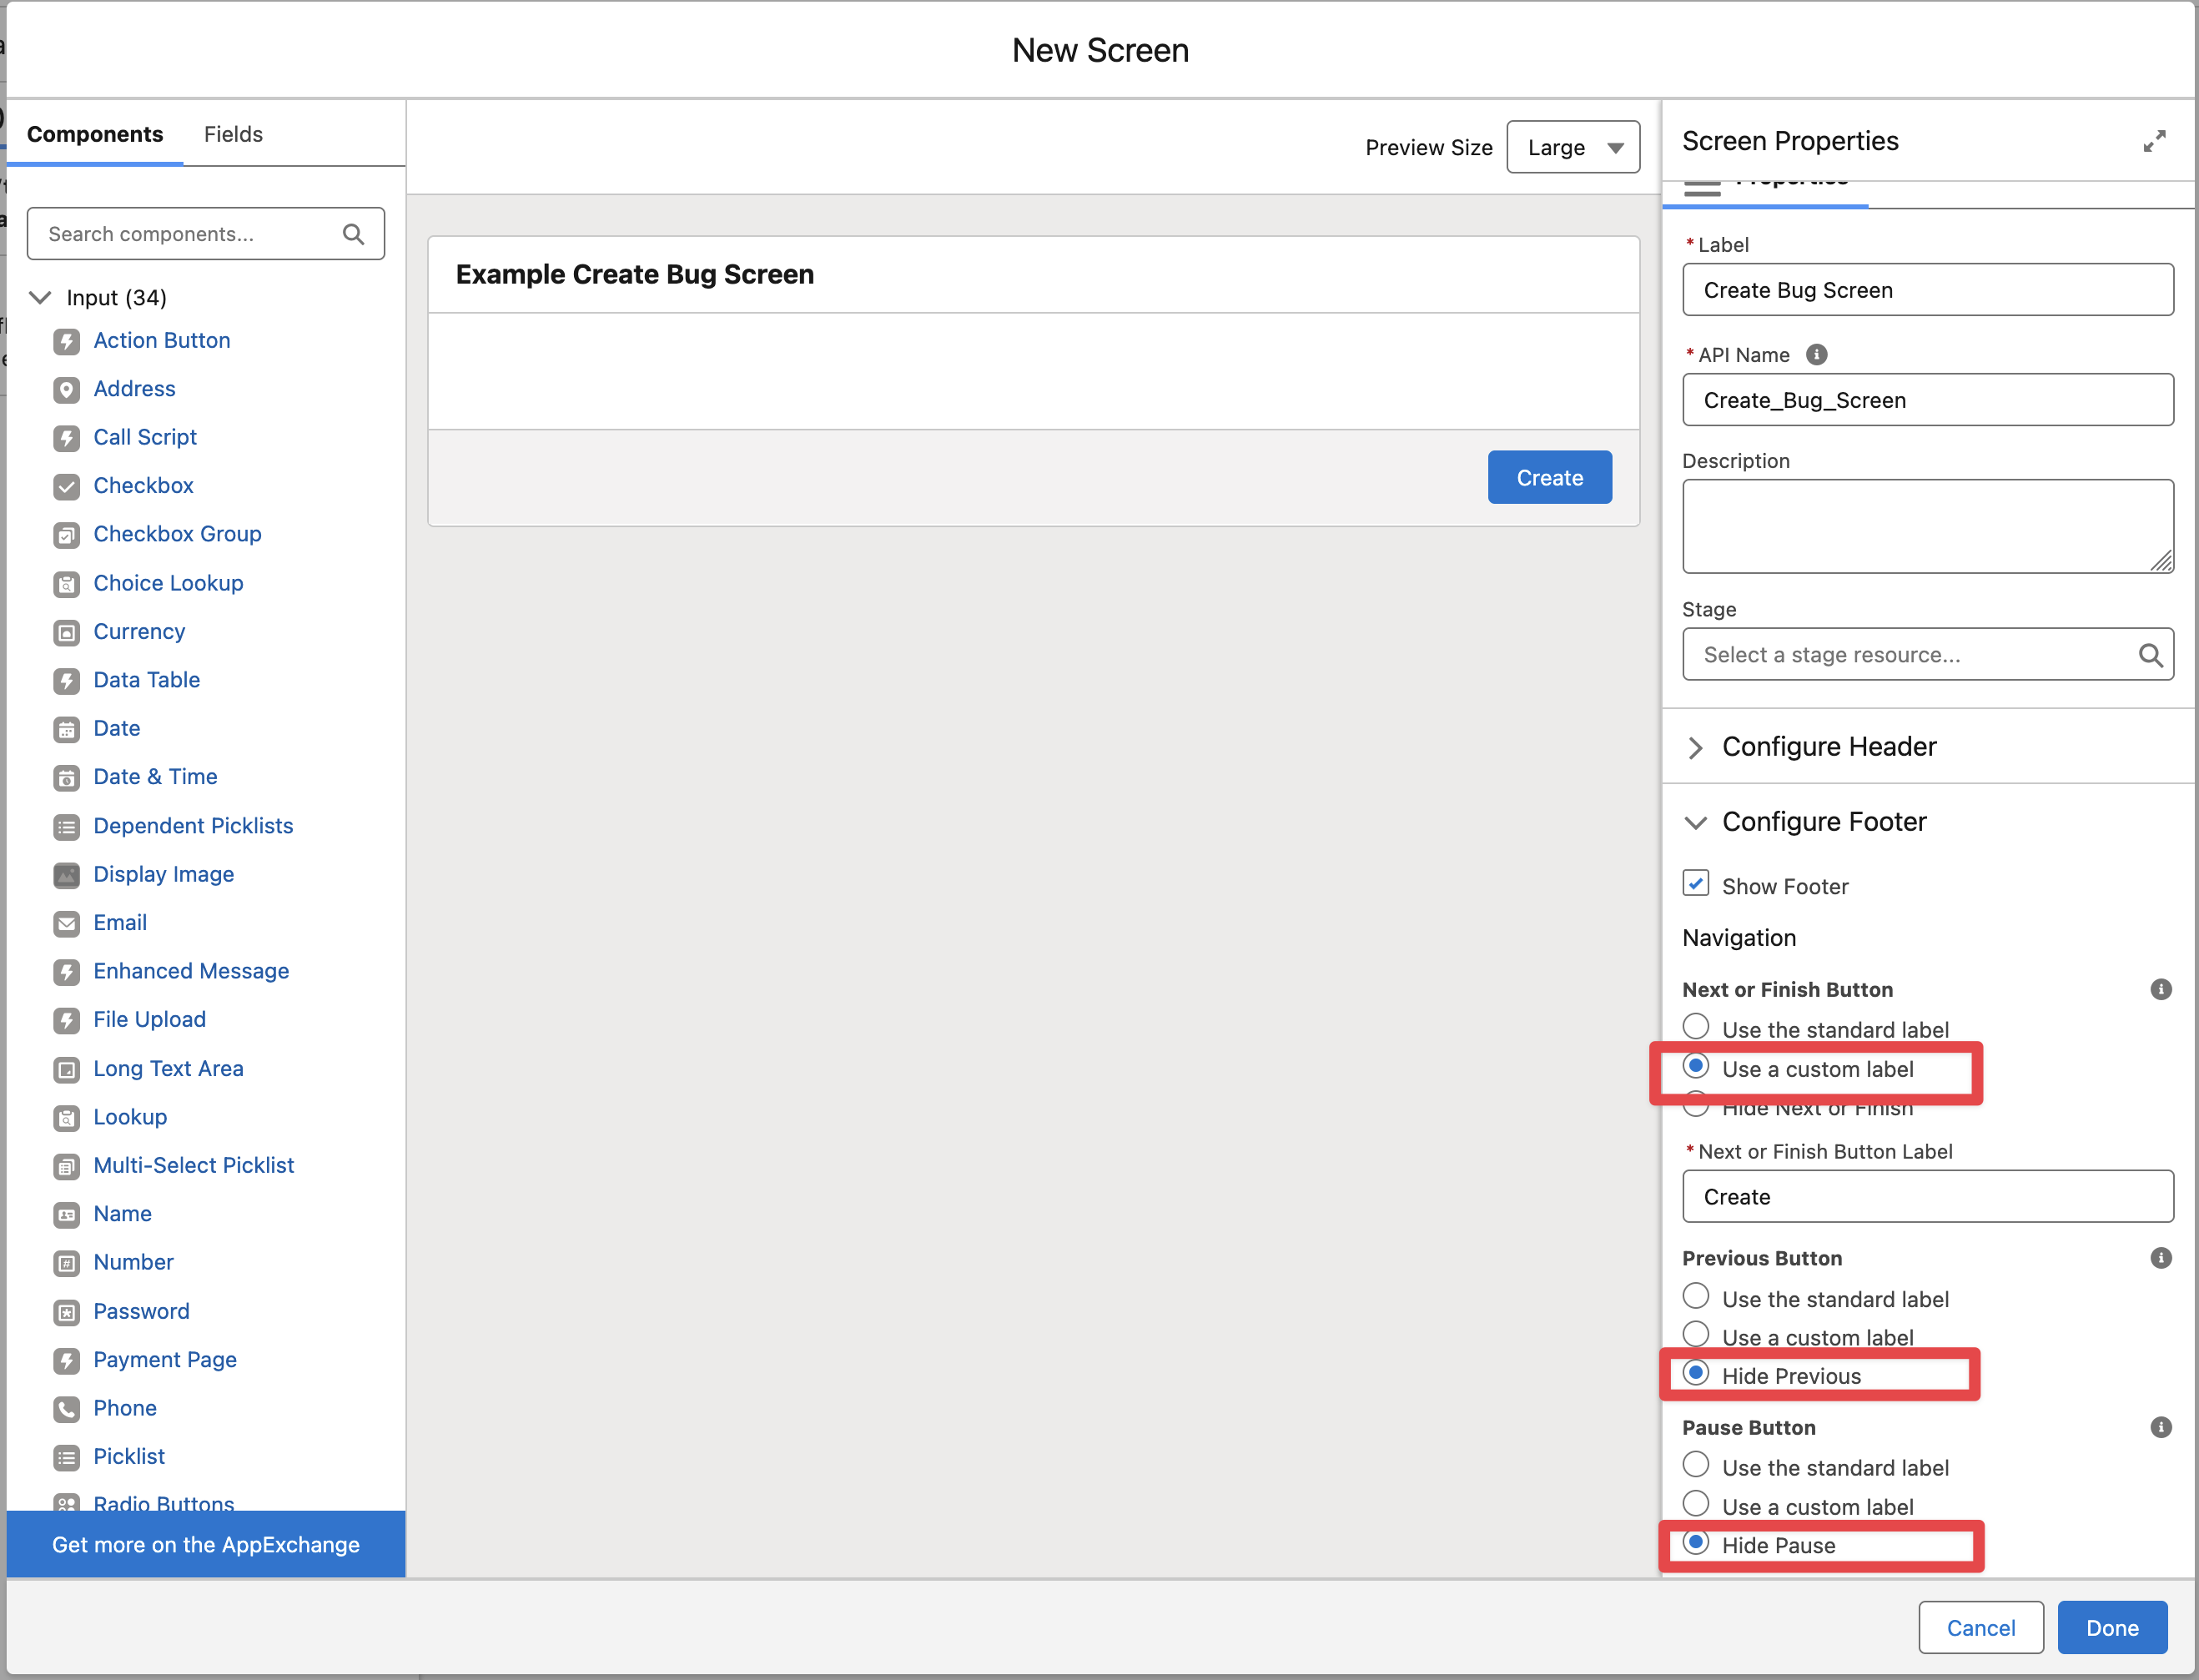Click the magnifier in Search components box
The height and width of the screenshot is (1680, 2199).
tap(353, 234)
